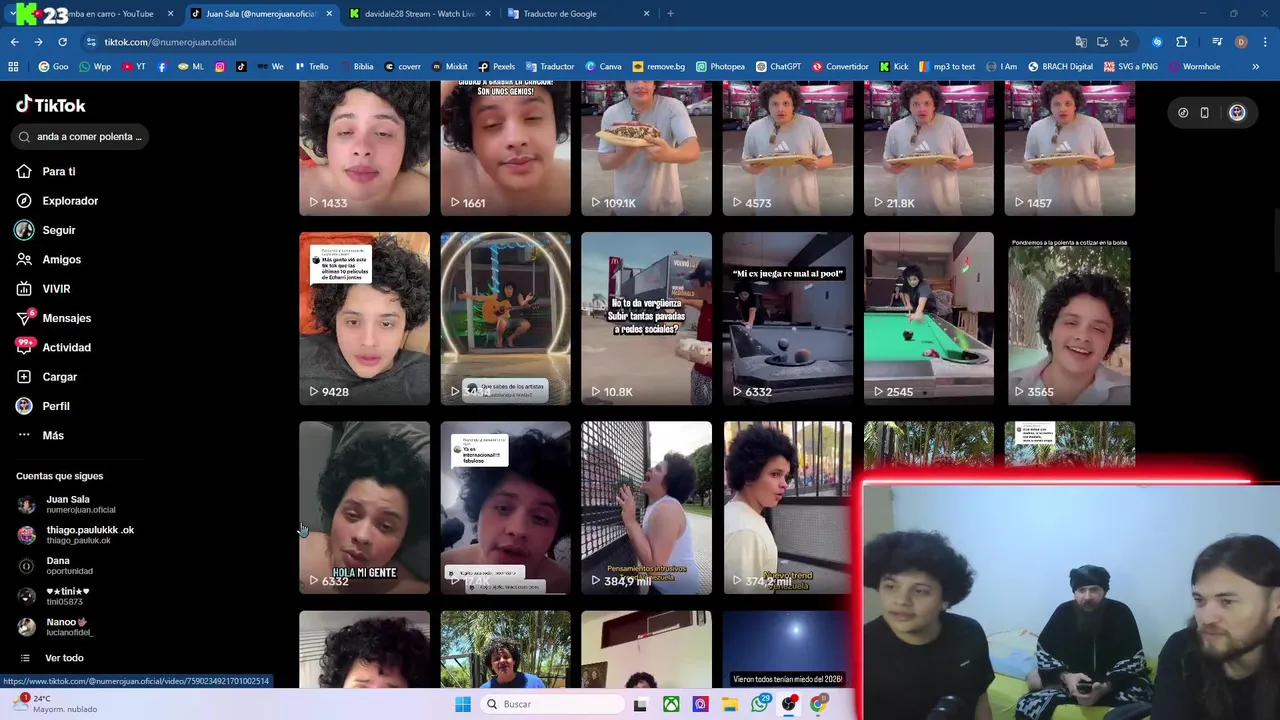This screenshot has width=1280, height=720.
Task: Open video with 374,2 mil views
Action: click(x=788, y=507)
